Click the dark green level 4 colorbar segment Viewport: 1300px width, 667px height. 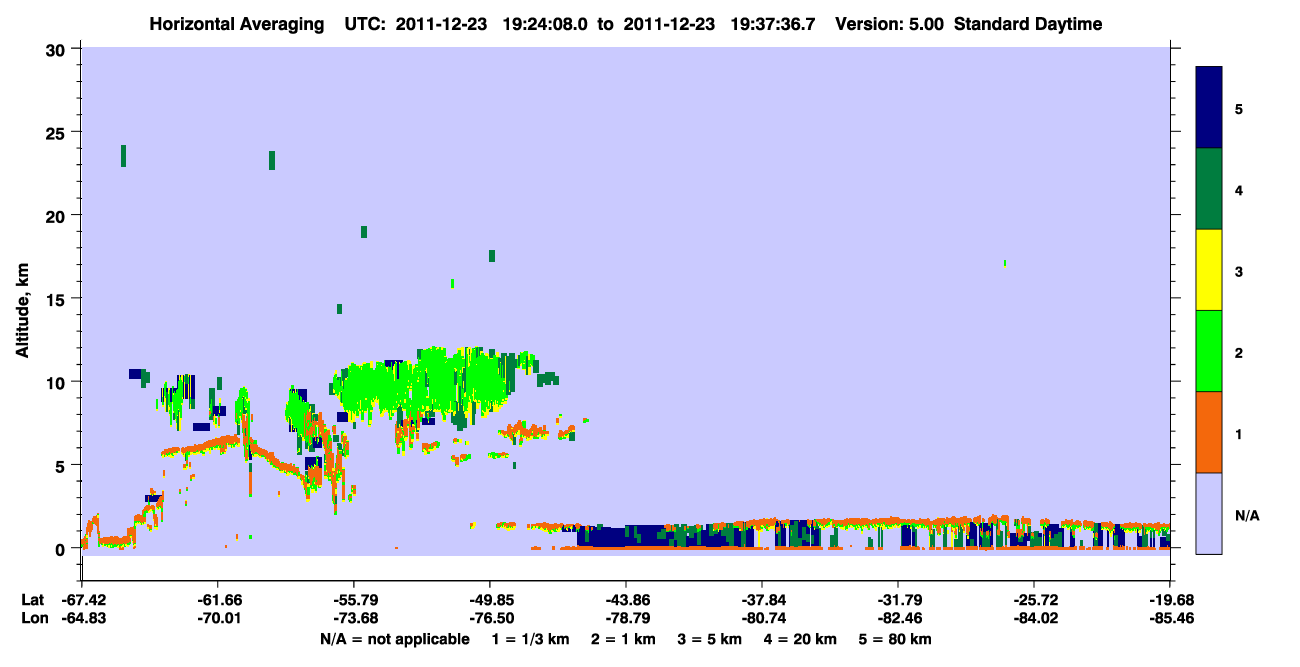(x=1209, y=189)
